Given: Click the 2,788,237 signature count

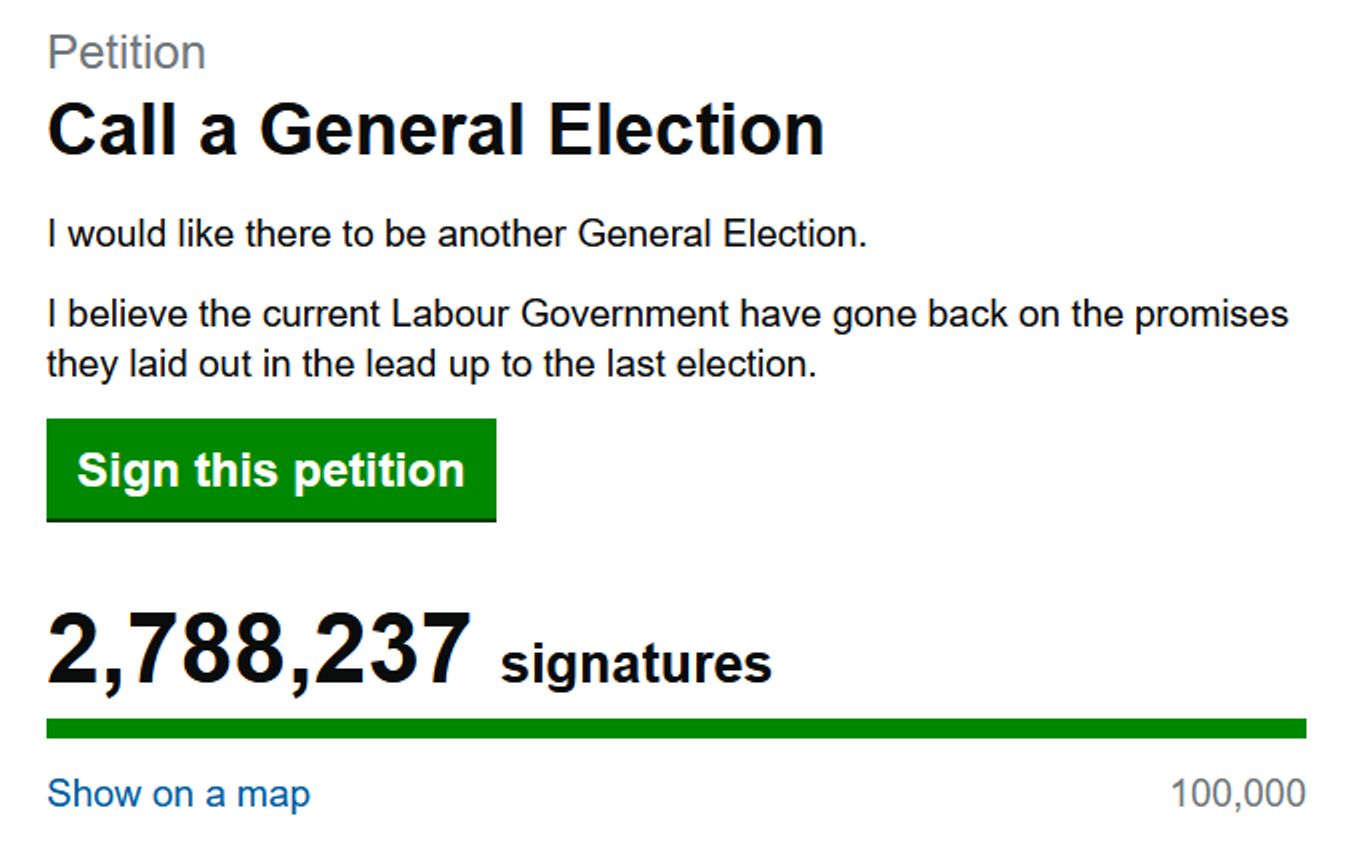Looking at the screenshot, I should tap(259, 652).
